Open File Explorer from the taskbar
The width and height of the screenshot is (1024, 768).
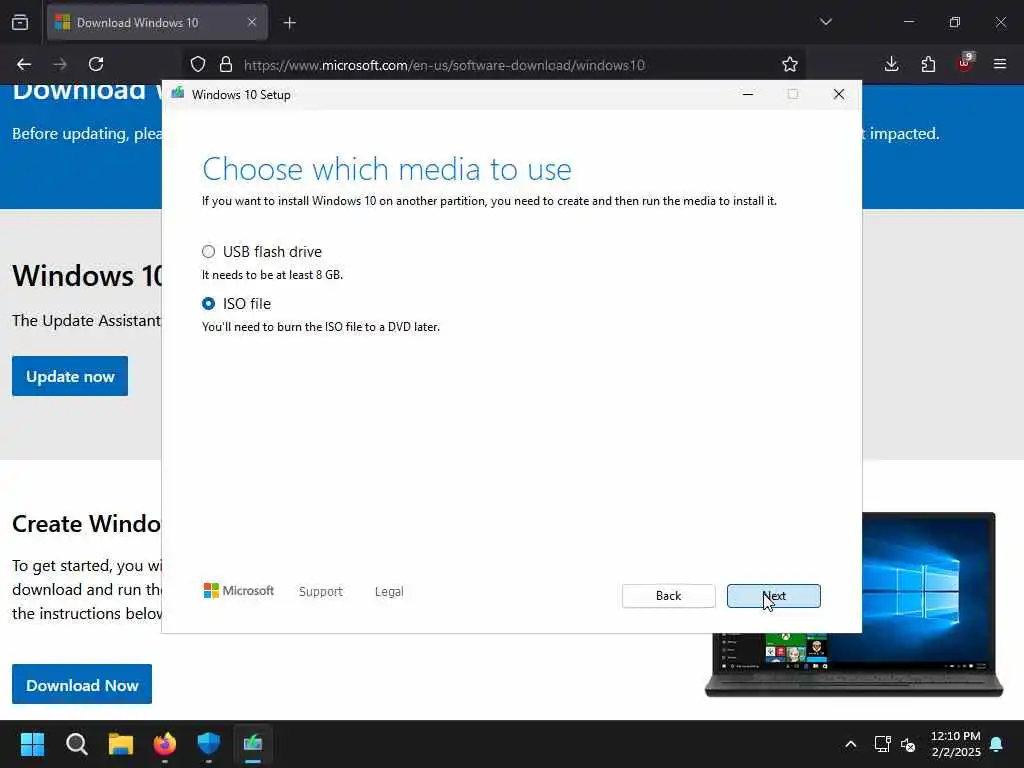pos(121,744)
